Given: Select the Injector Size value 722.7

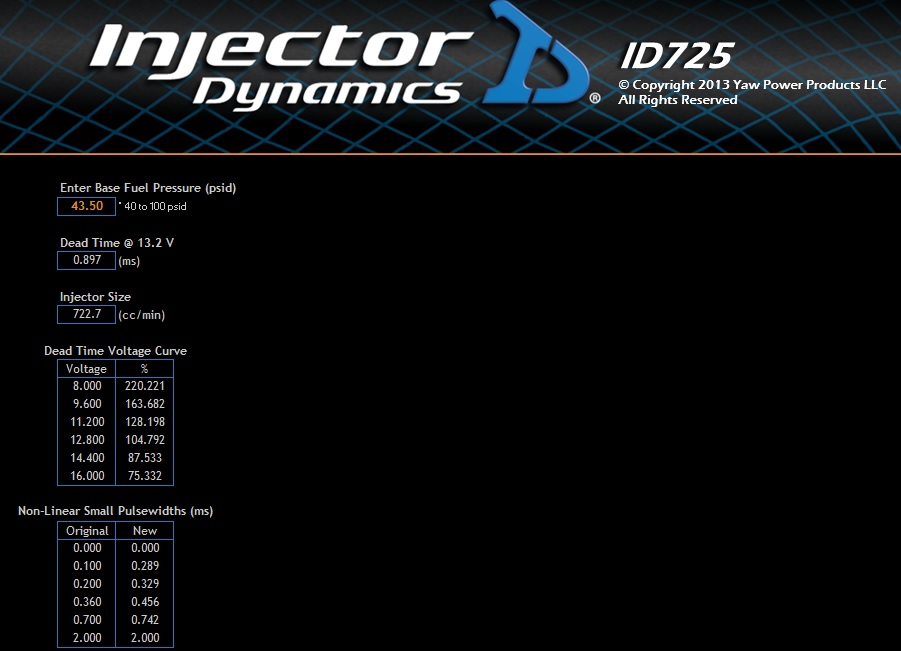Looking at the screenshot, I should click(86, 314).
